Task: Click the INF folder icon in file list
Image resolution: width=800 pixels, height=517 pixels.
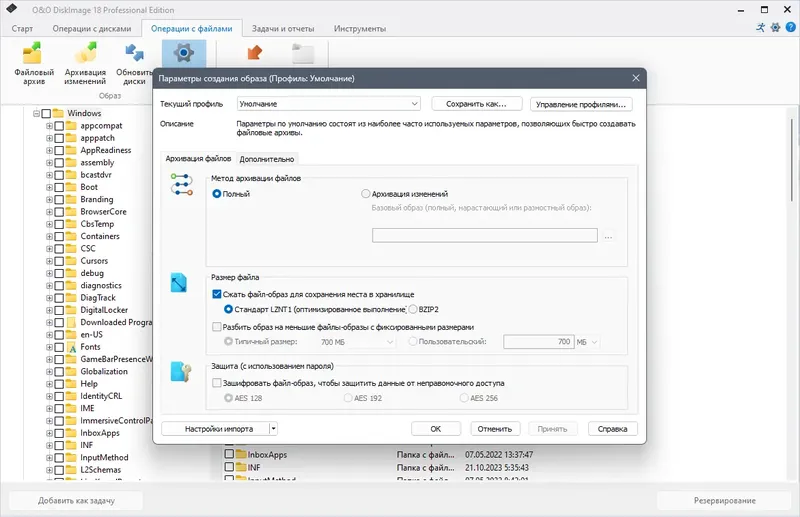Action: pyautogui.click(x=241, y=467)
